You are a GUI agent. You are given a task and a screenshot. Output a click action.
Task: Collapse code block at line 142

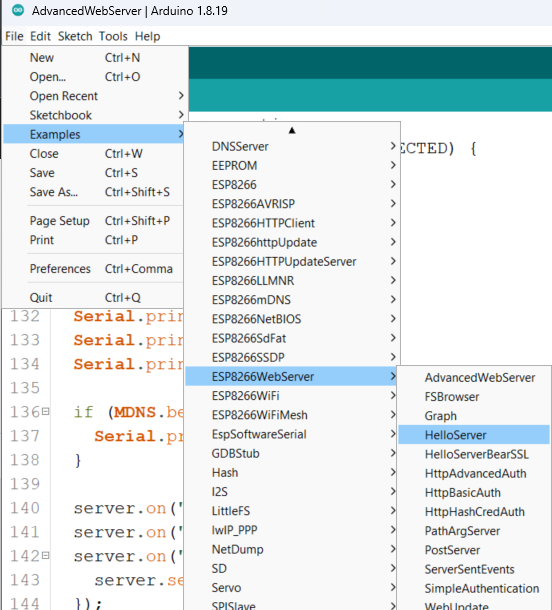point(46,555)
